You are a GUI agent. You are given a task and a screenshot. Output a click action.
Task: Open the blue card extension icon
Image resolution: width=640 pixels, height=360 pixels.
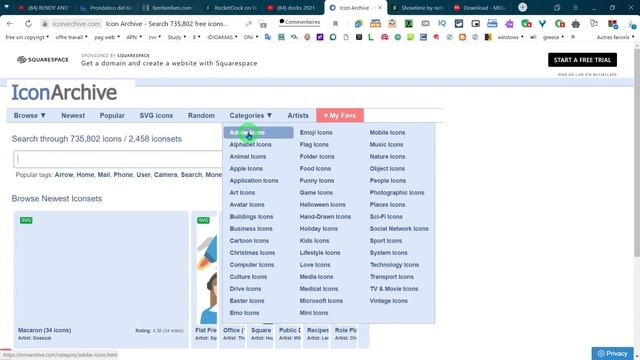[492, 24]
